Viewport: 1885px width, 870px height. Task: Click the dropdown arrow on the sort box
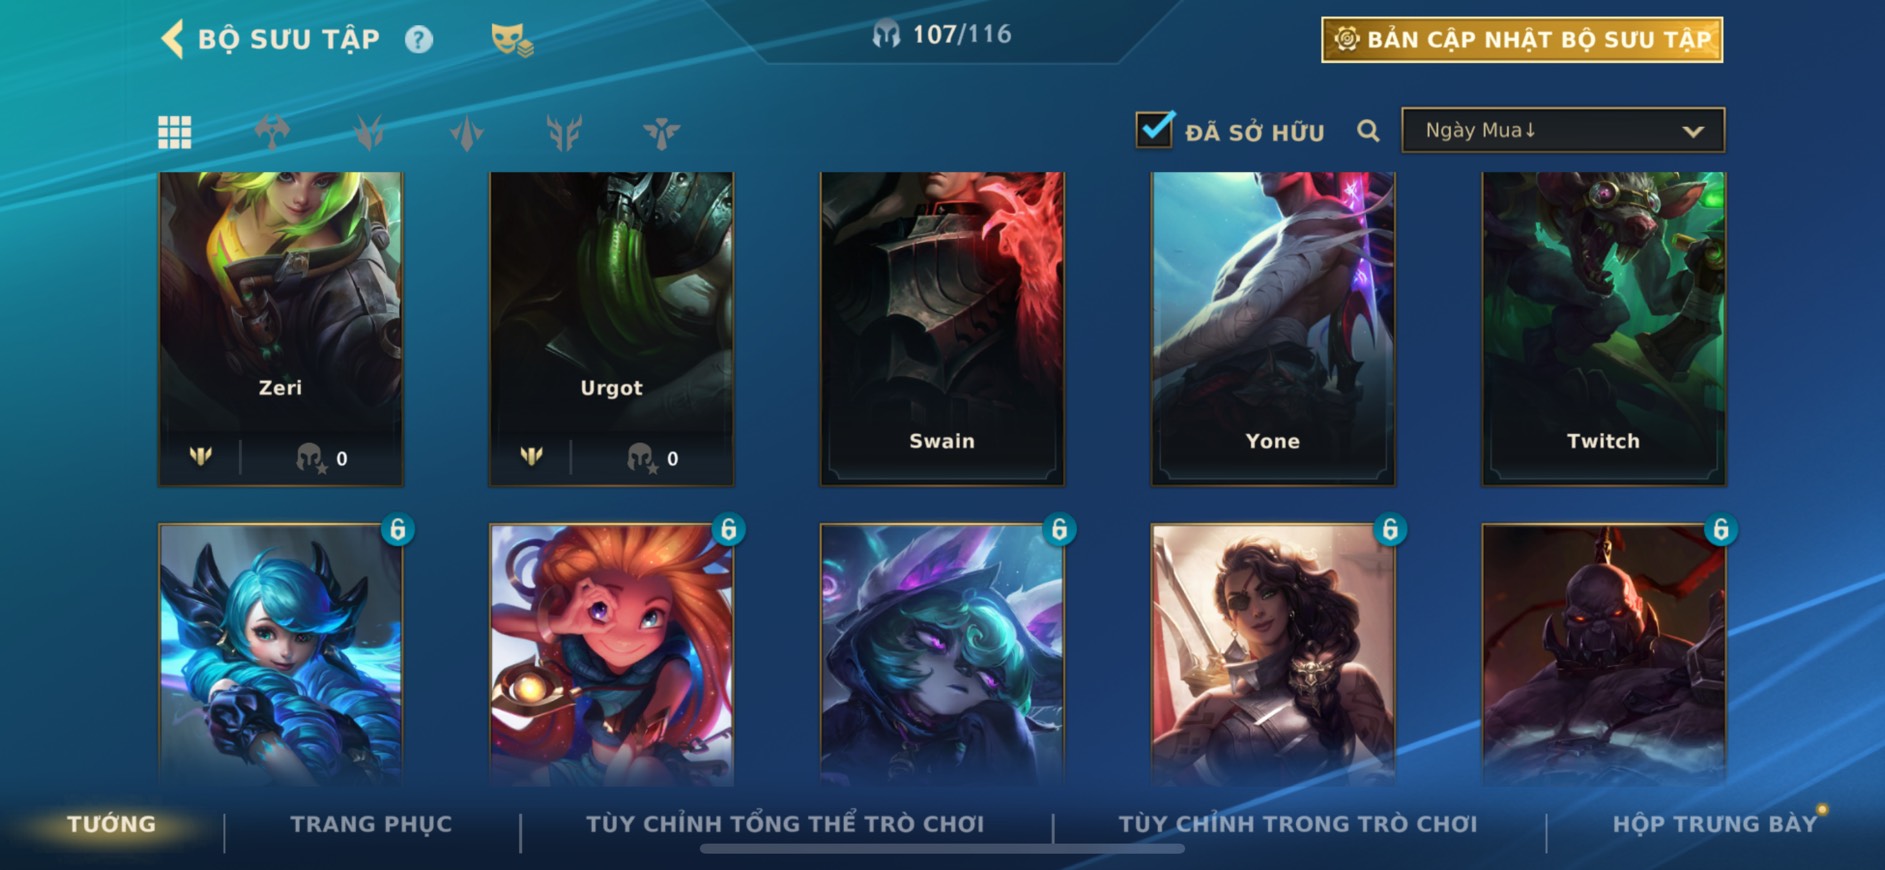click(1692, 131)
